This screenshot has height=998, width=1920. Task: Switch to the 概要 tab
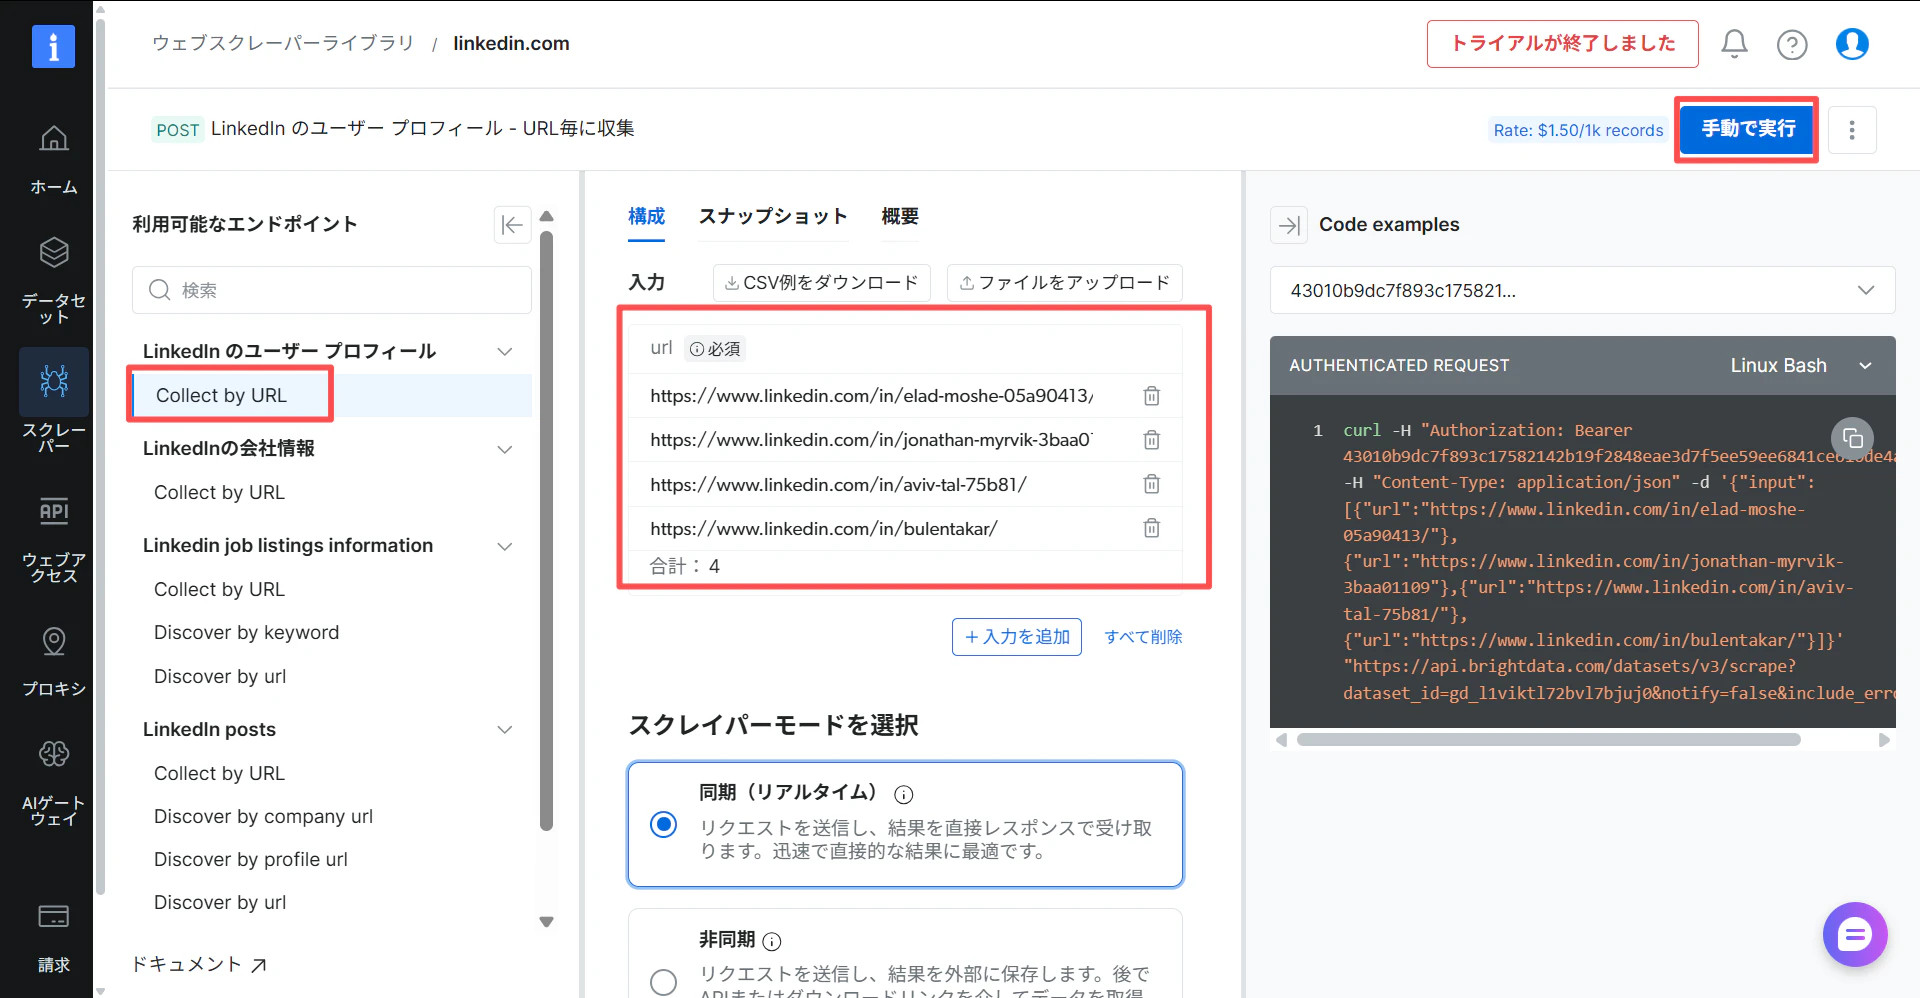point(900,217)
